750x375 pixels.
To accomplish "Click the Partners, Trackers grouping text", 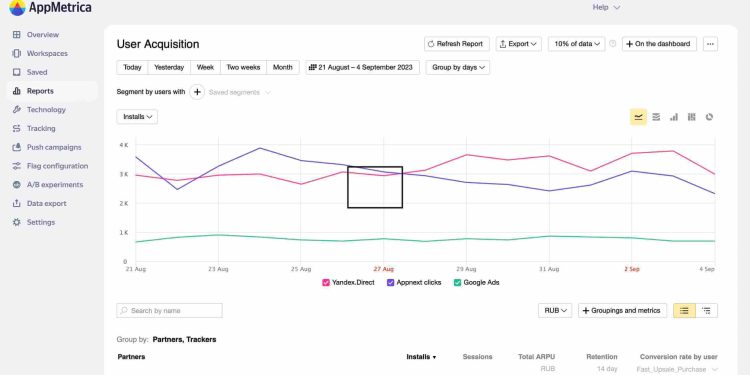I will click(184, 340).
